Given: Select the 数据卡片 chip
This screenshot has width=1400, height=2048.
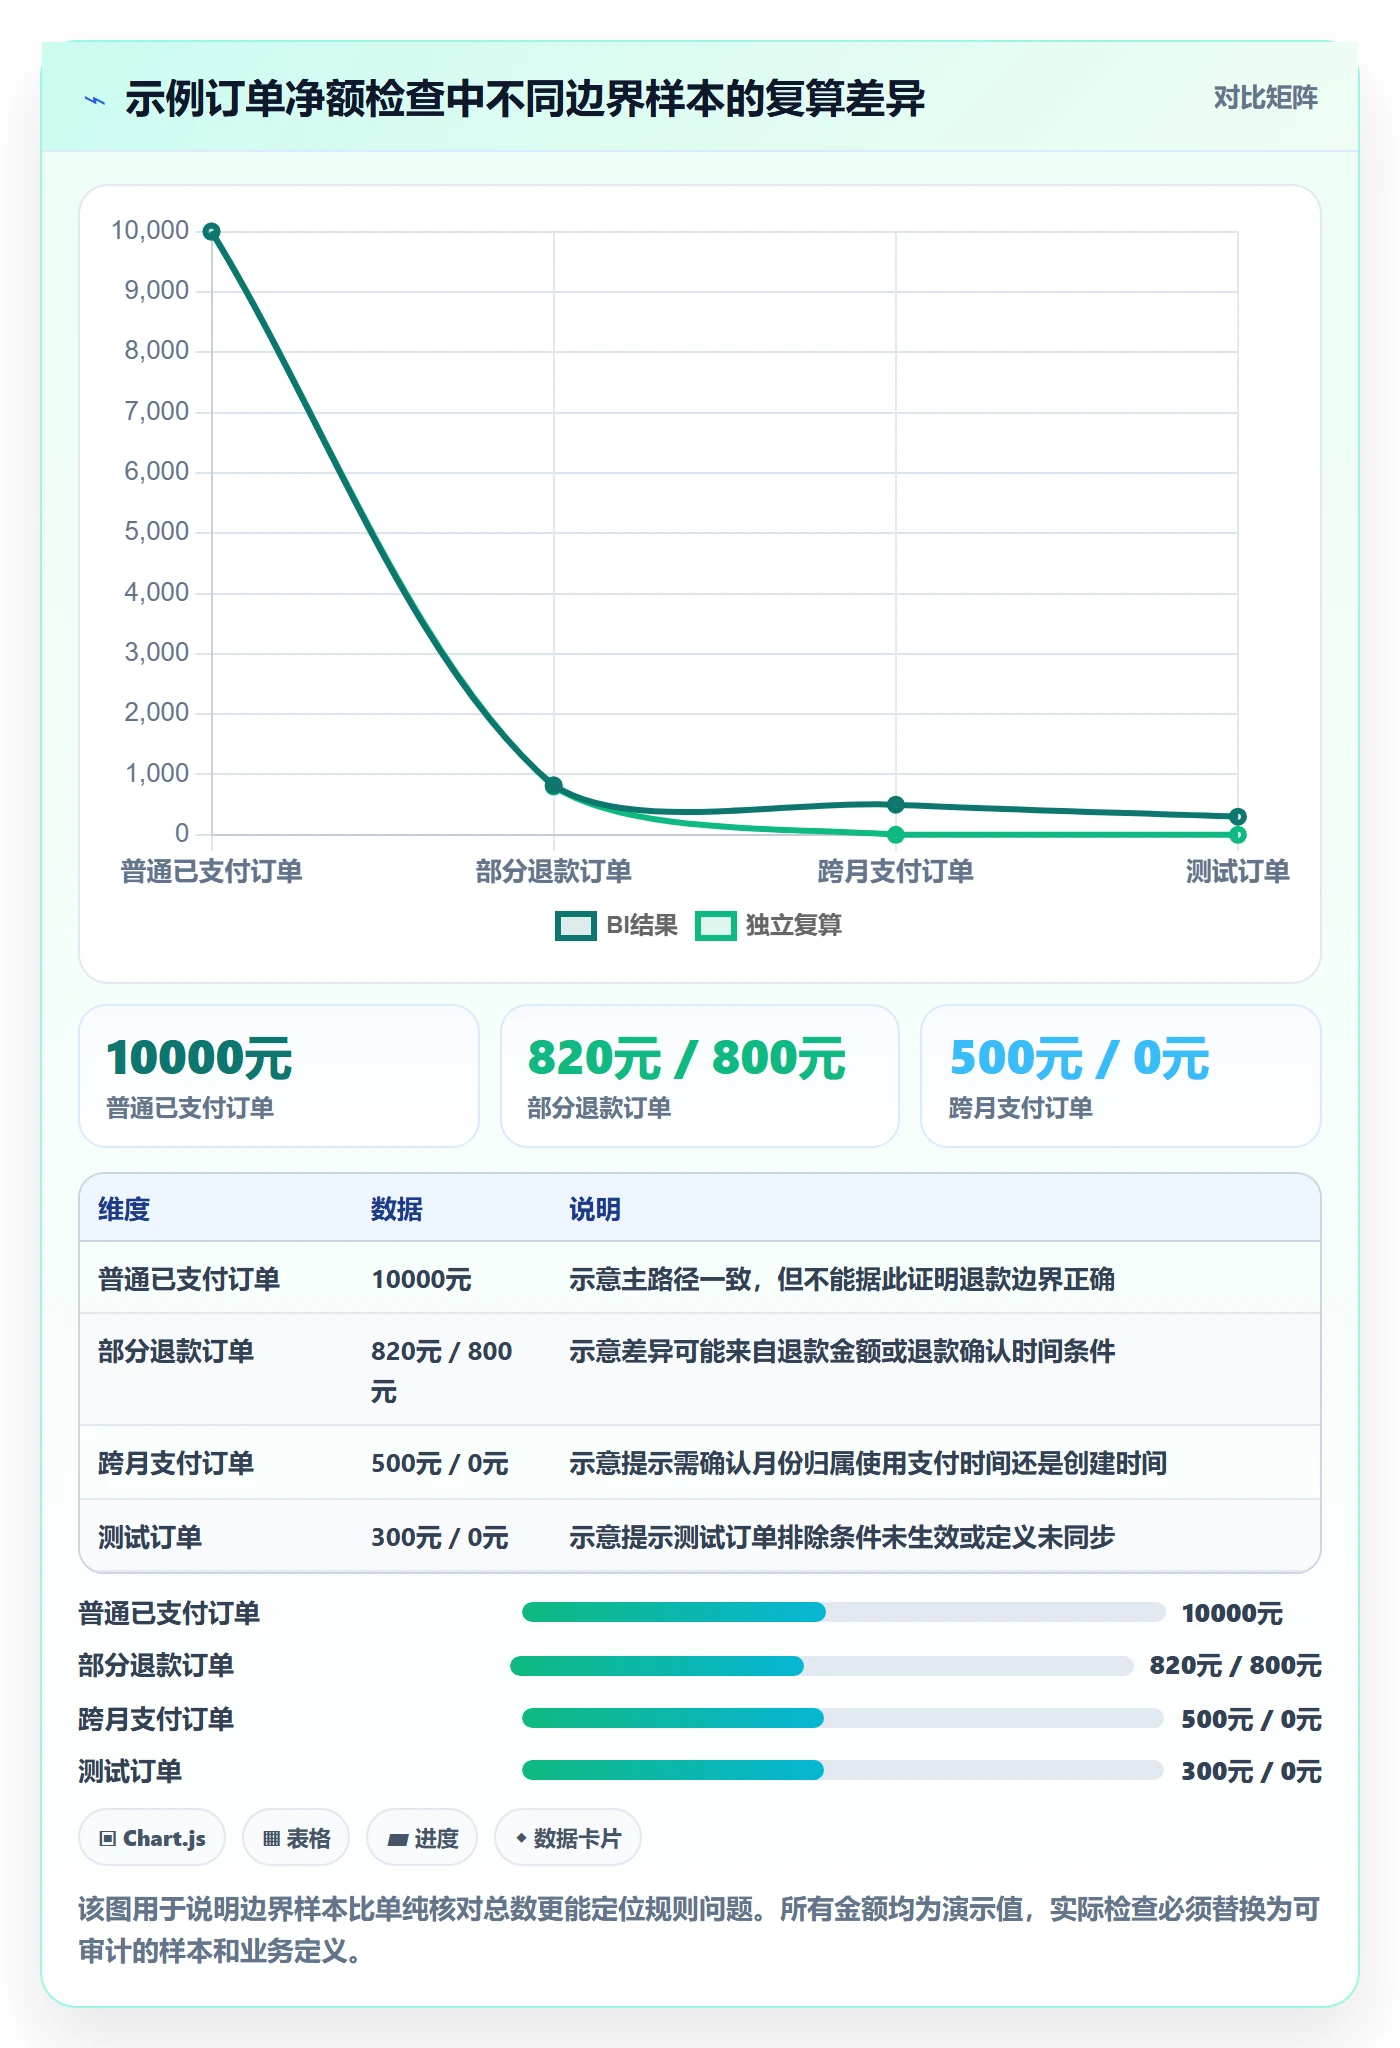Looking at the screenshot, I should (x=568, y=1838).
